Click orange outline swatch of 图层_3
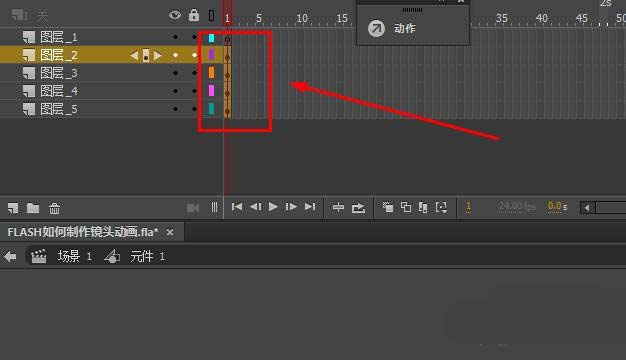 [x=212, y=73]
